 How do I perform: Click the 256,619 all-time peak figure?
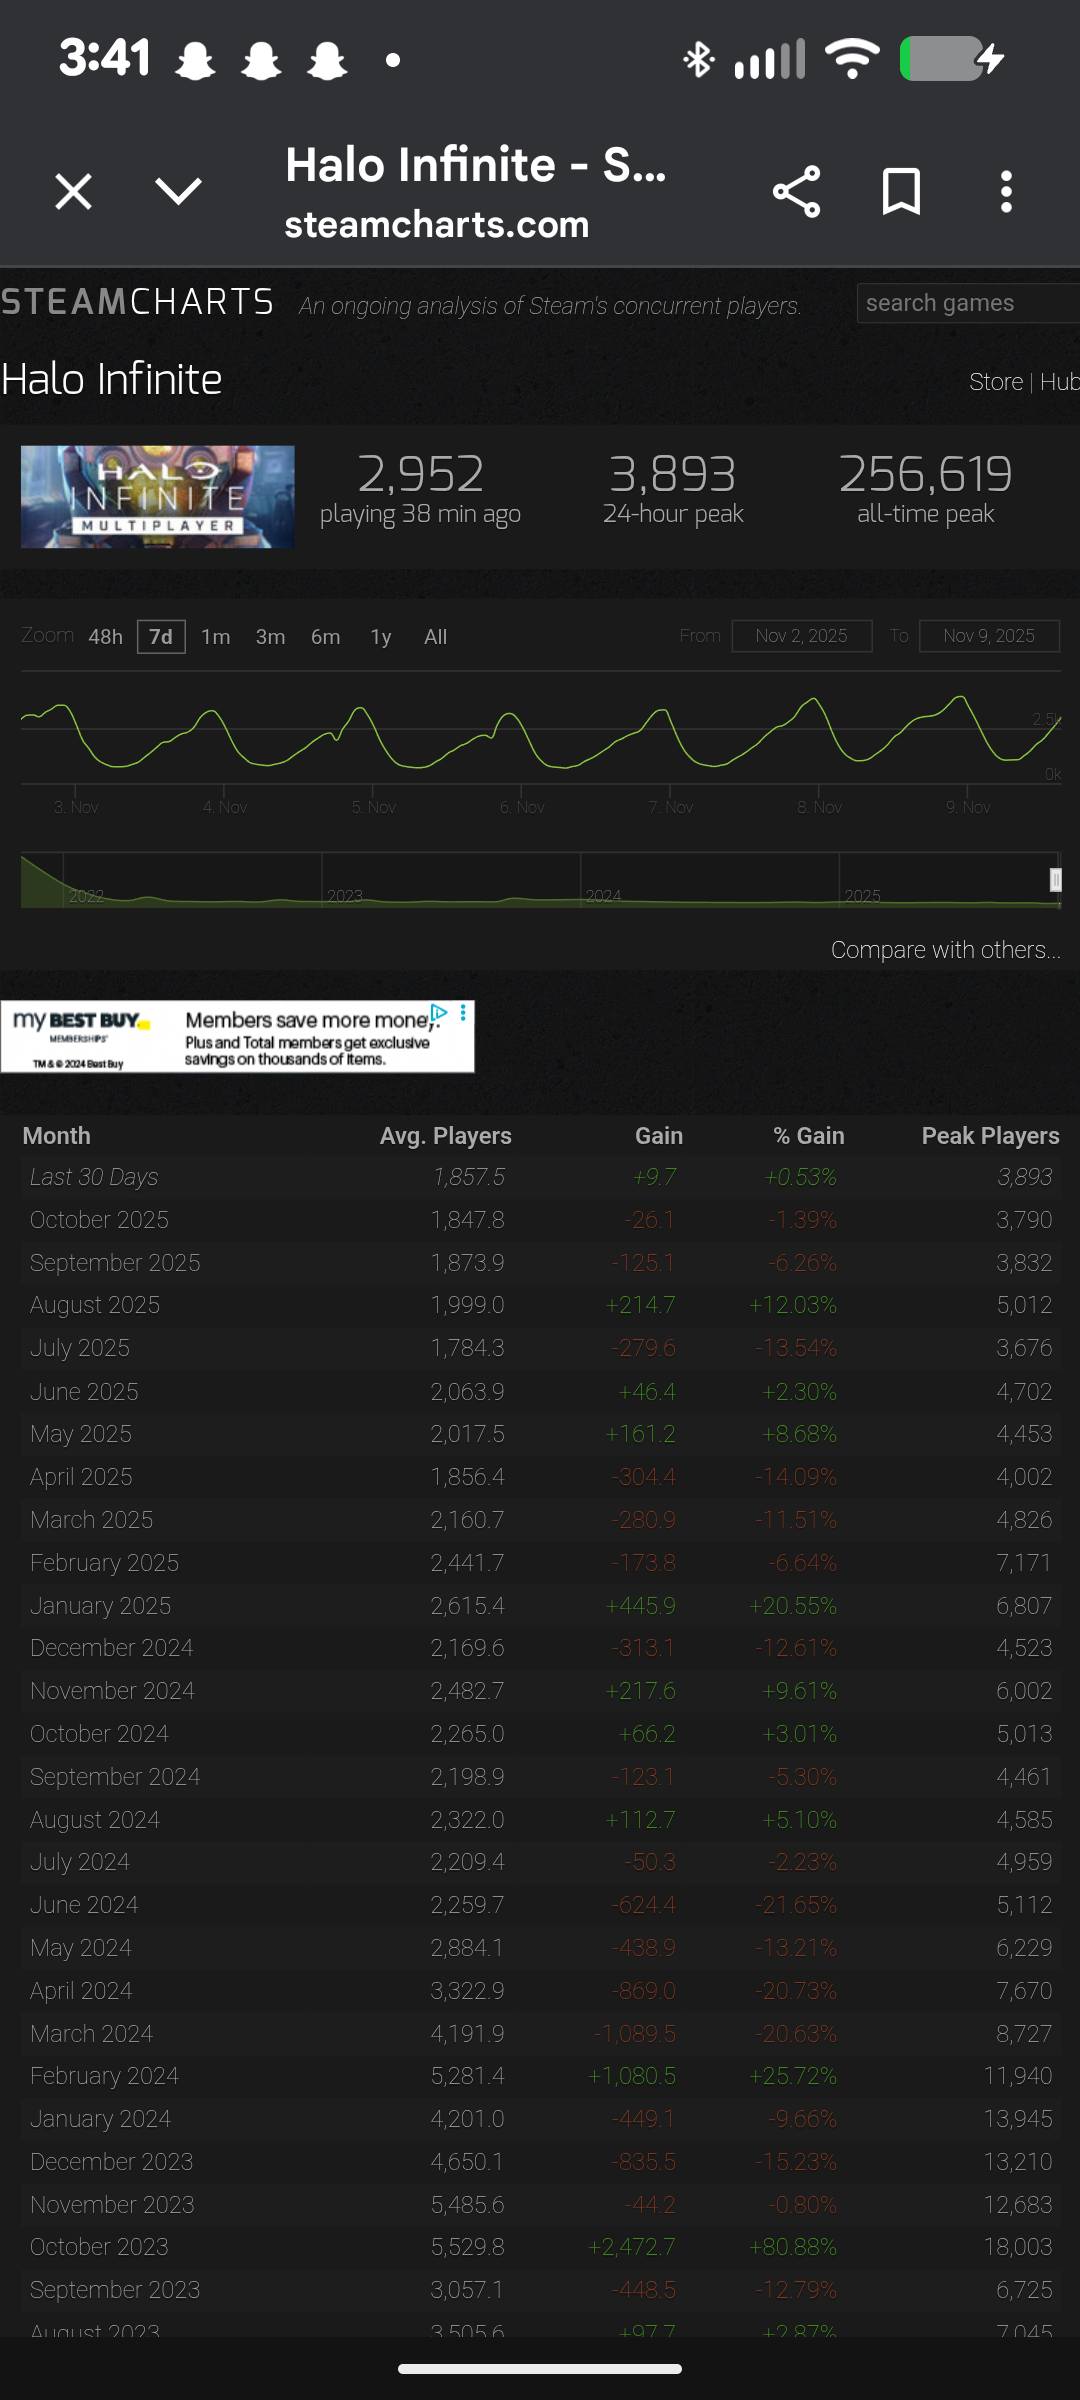click(x=925, y=474)
